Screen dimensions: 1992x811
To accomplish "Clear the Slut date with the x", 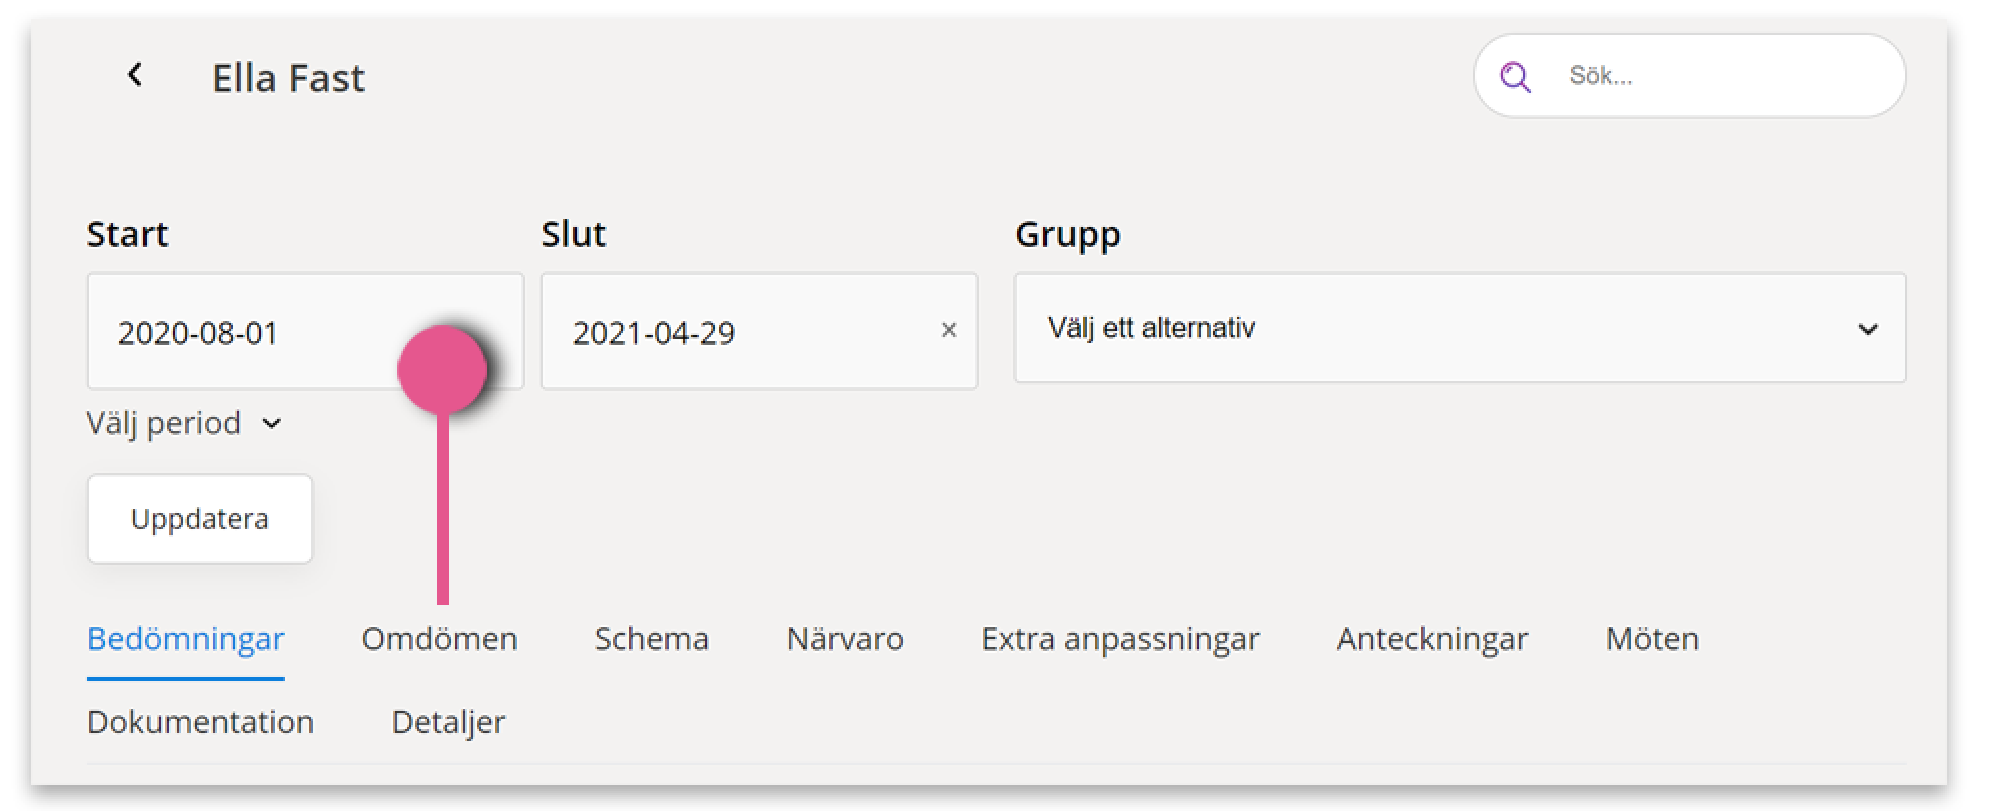I will click(949, 330).
